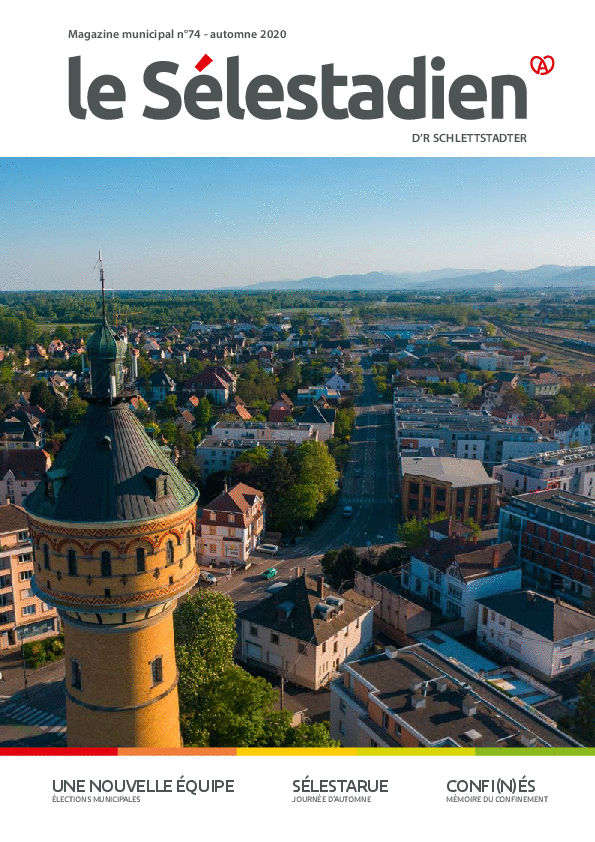Open the "SÉLESTARUE" headline

click(x=340, y=786)
